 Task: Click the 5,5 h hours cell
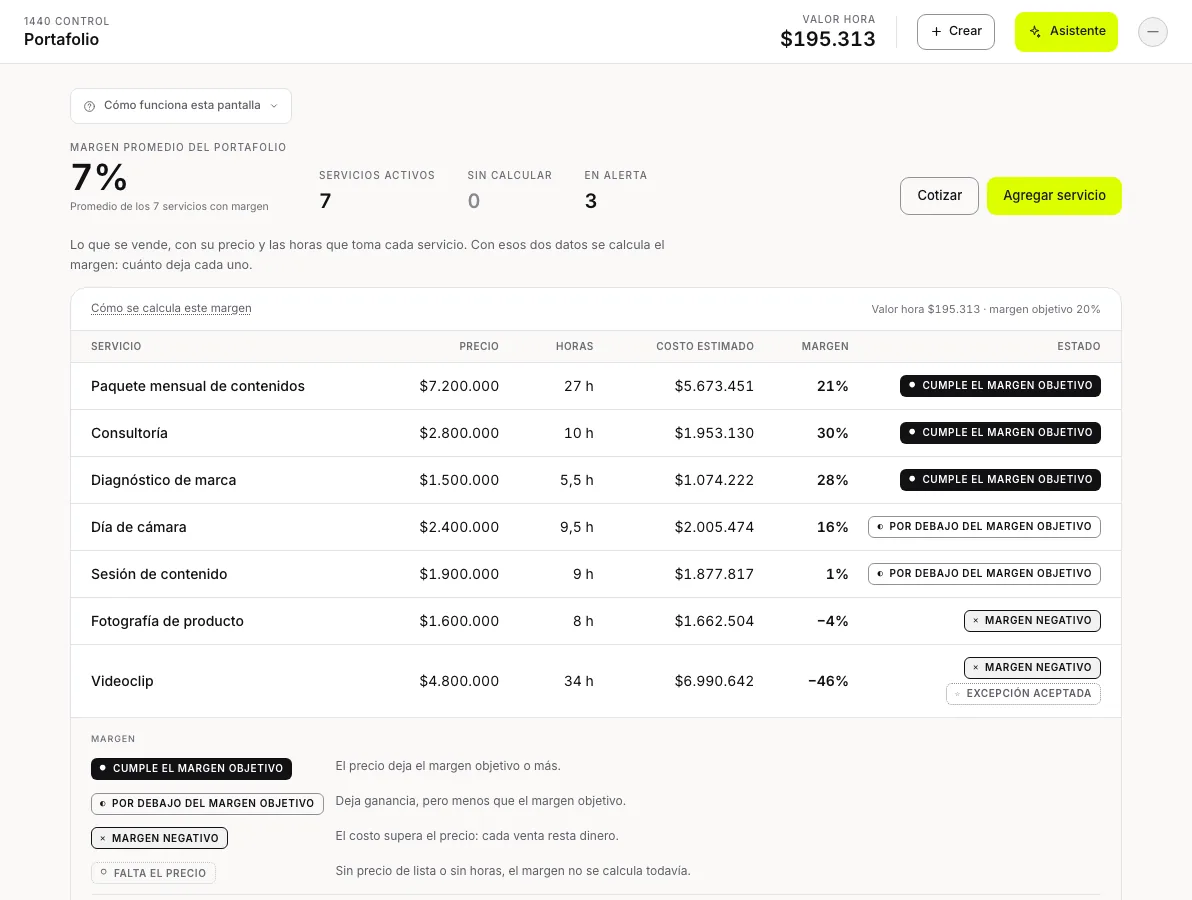[x=577, y=480]
